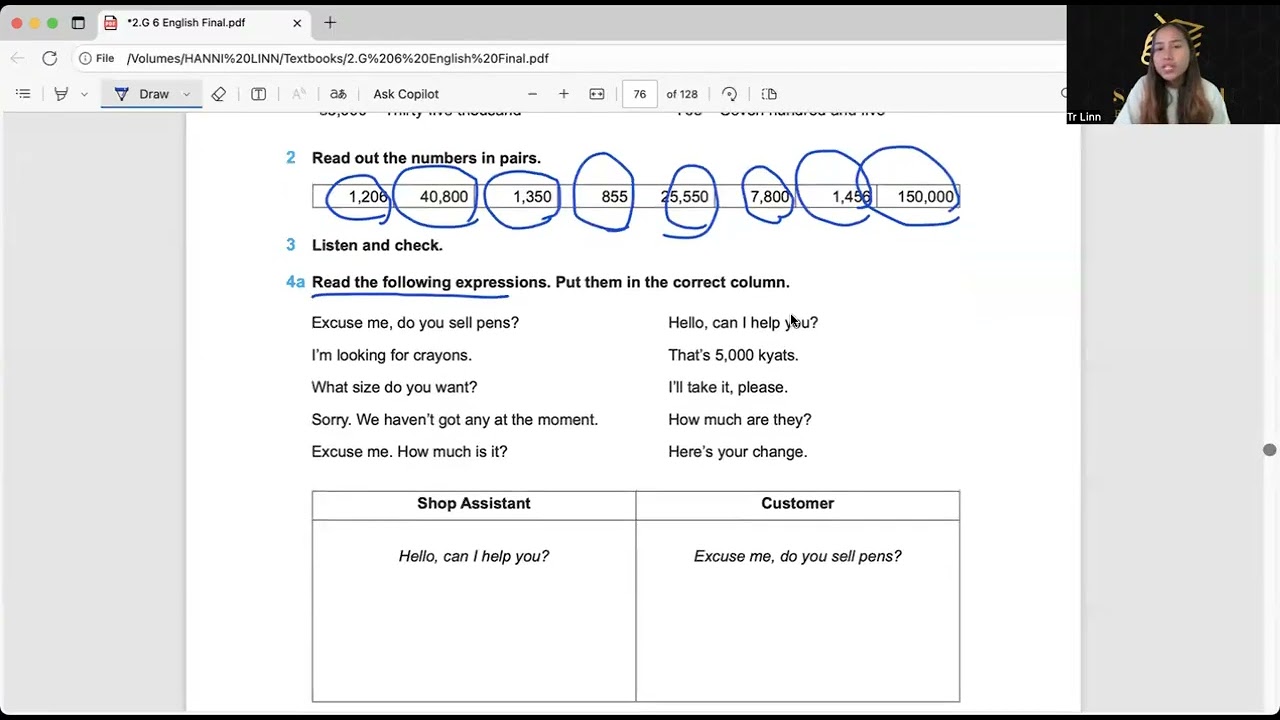Click the number 1,206 in the table
This screenshot has width=1280, height=720.
tap(368, 197)
